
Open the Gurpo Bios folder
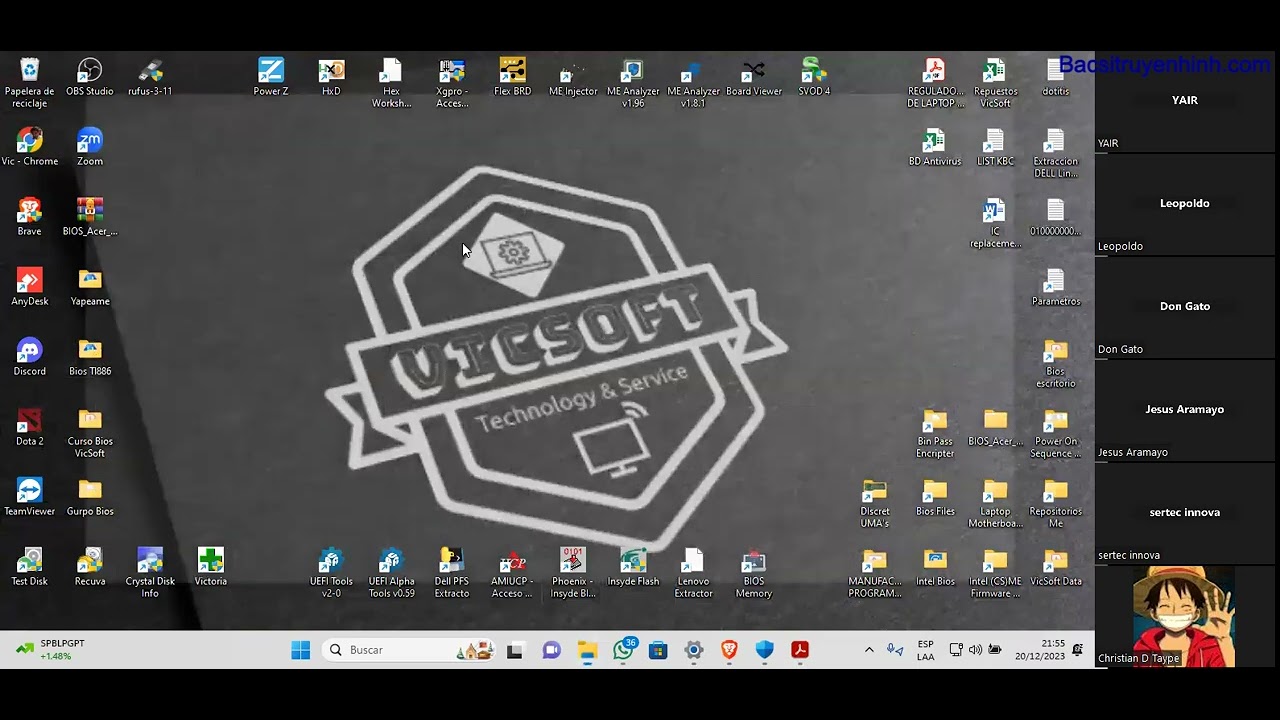[x=90, y=497]
